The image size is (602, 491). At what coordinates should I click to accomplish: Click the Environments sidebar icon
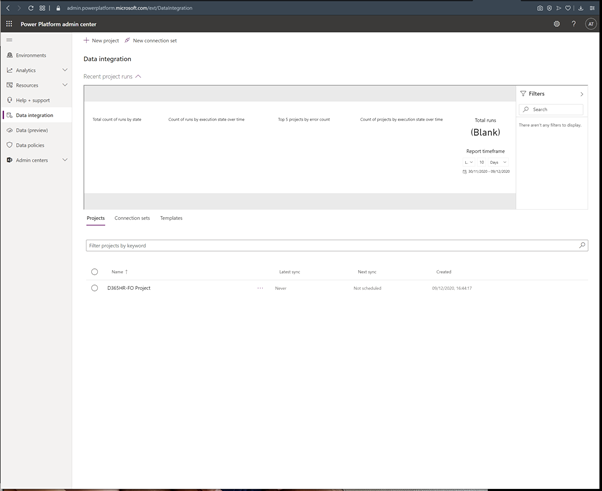click(10, 55)
